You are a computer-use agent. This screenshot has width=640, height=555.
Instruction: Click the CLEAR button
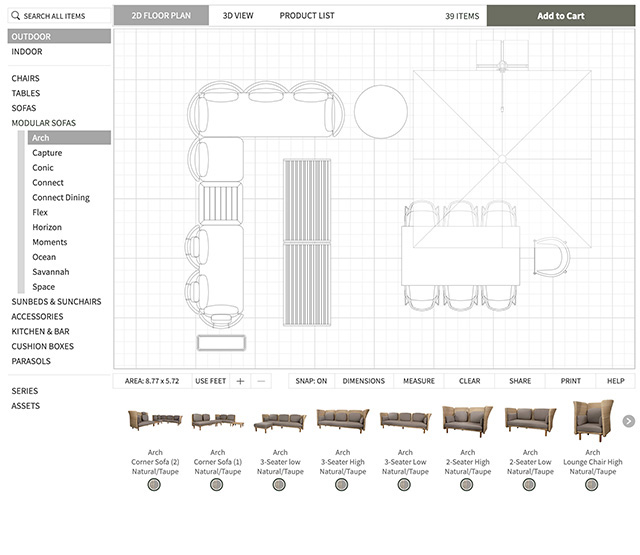point(469,381)
